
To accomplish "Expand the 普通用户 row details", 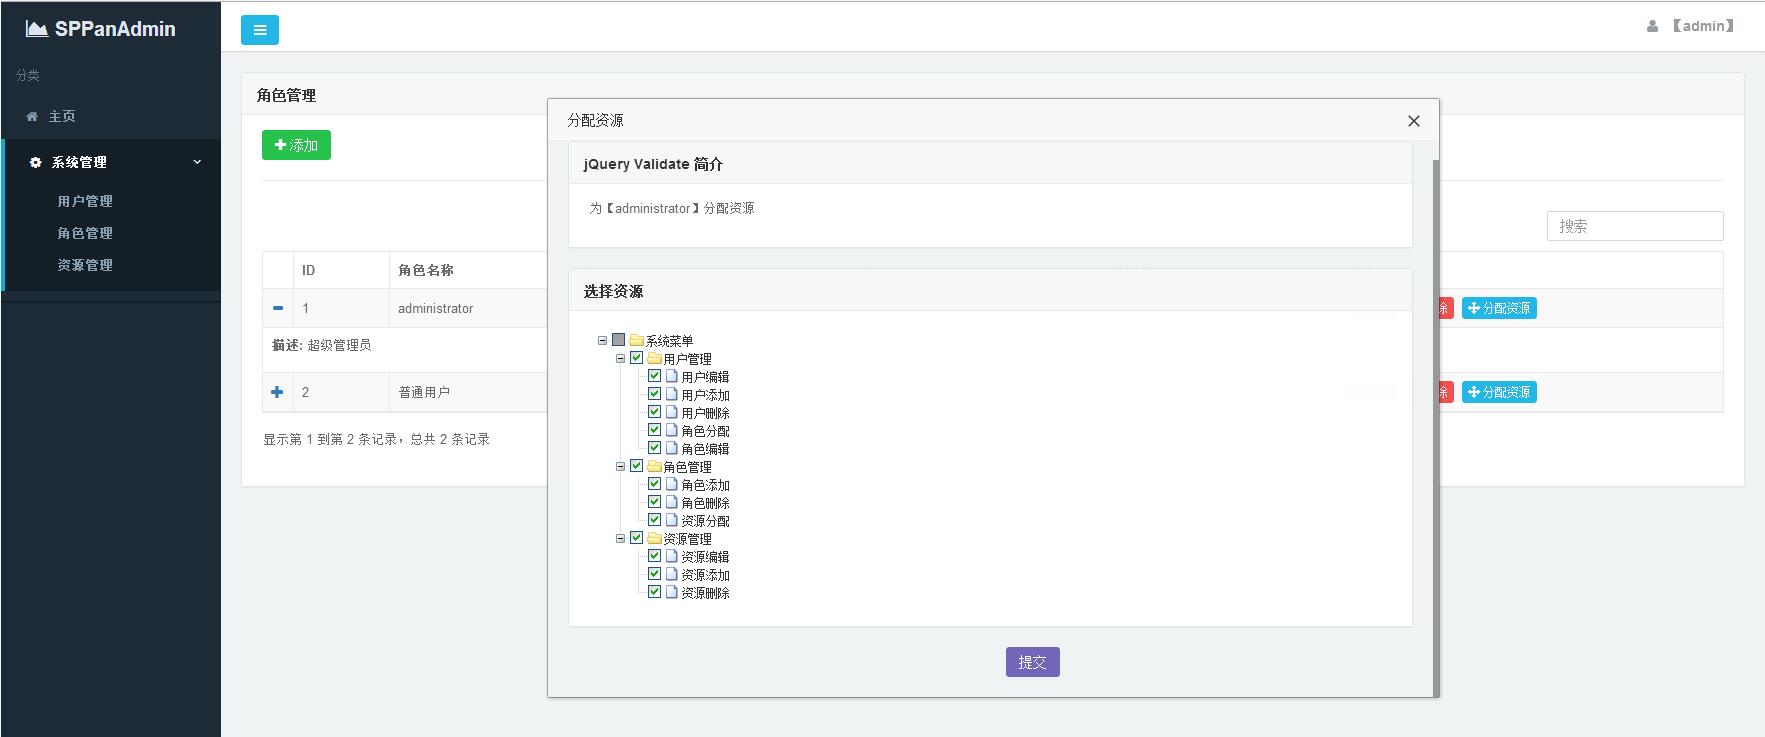I will click(278, 392).
